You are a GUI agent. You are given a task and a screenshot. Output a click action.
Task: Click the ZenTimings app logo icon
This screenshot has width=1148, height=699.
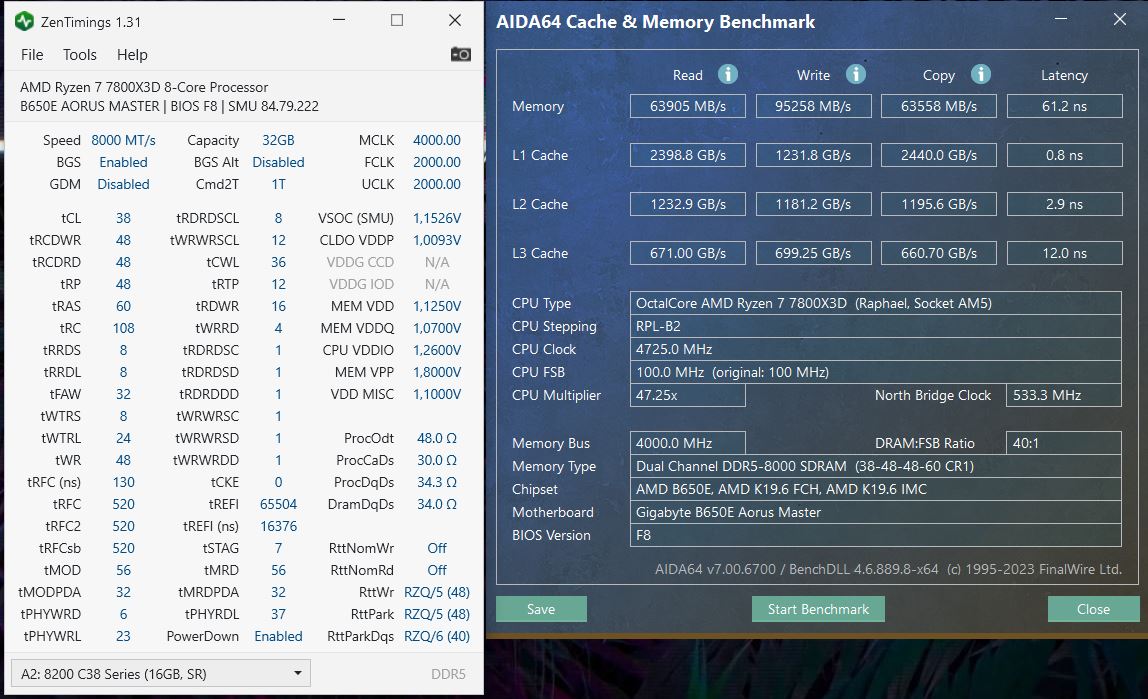click(24, 21)
